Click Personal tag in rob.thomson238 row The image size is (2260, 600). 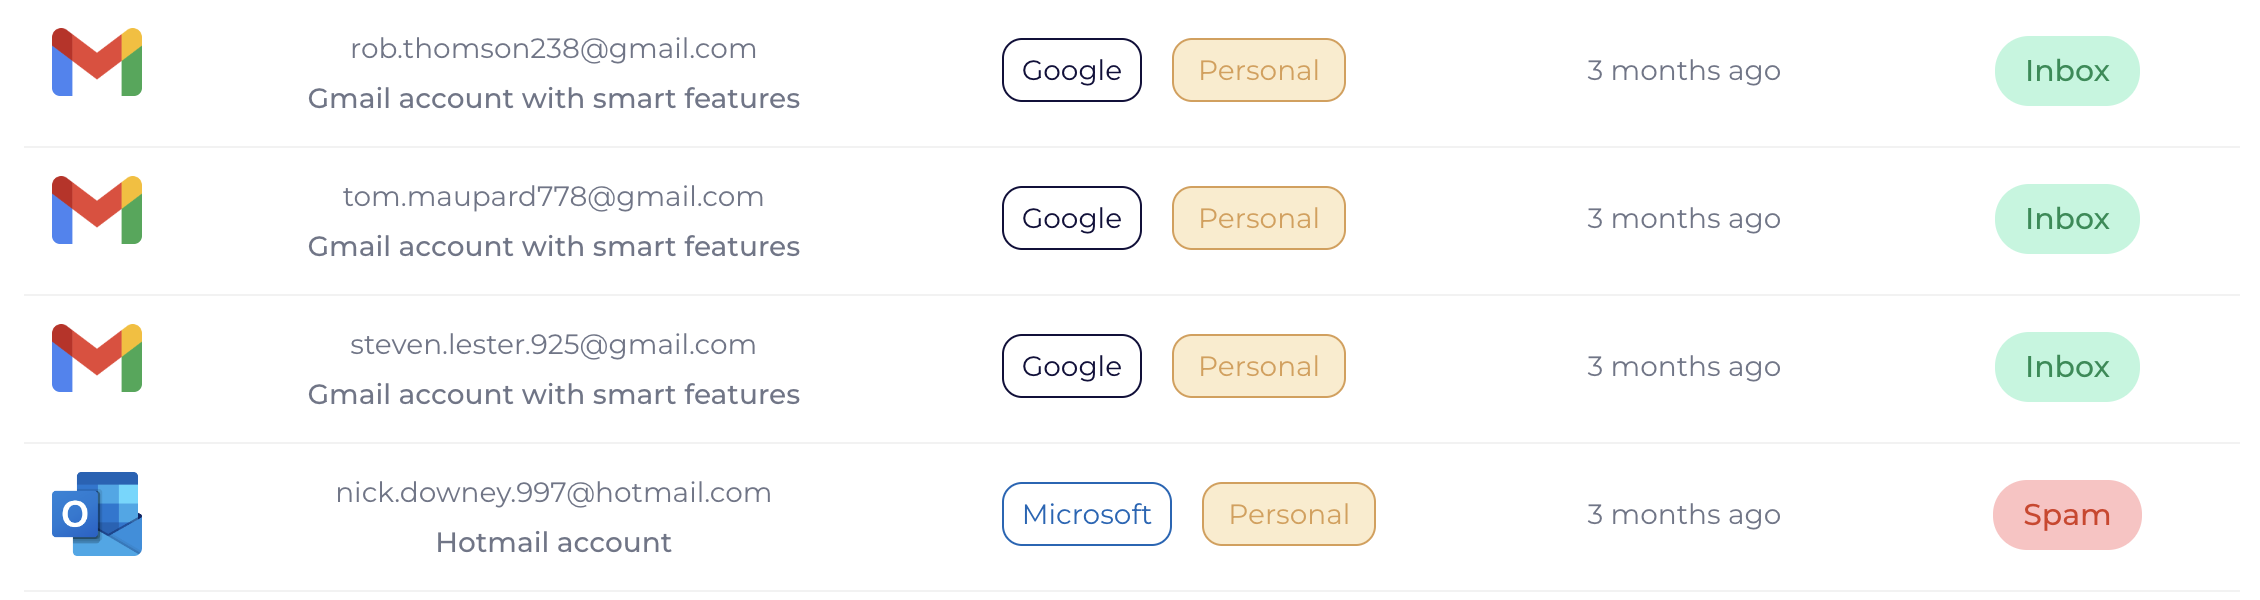(x=1258, y=70)
